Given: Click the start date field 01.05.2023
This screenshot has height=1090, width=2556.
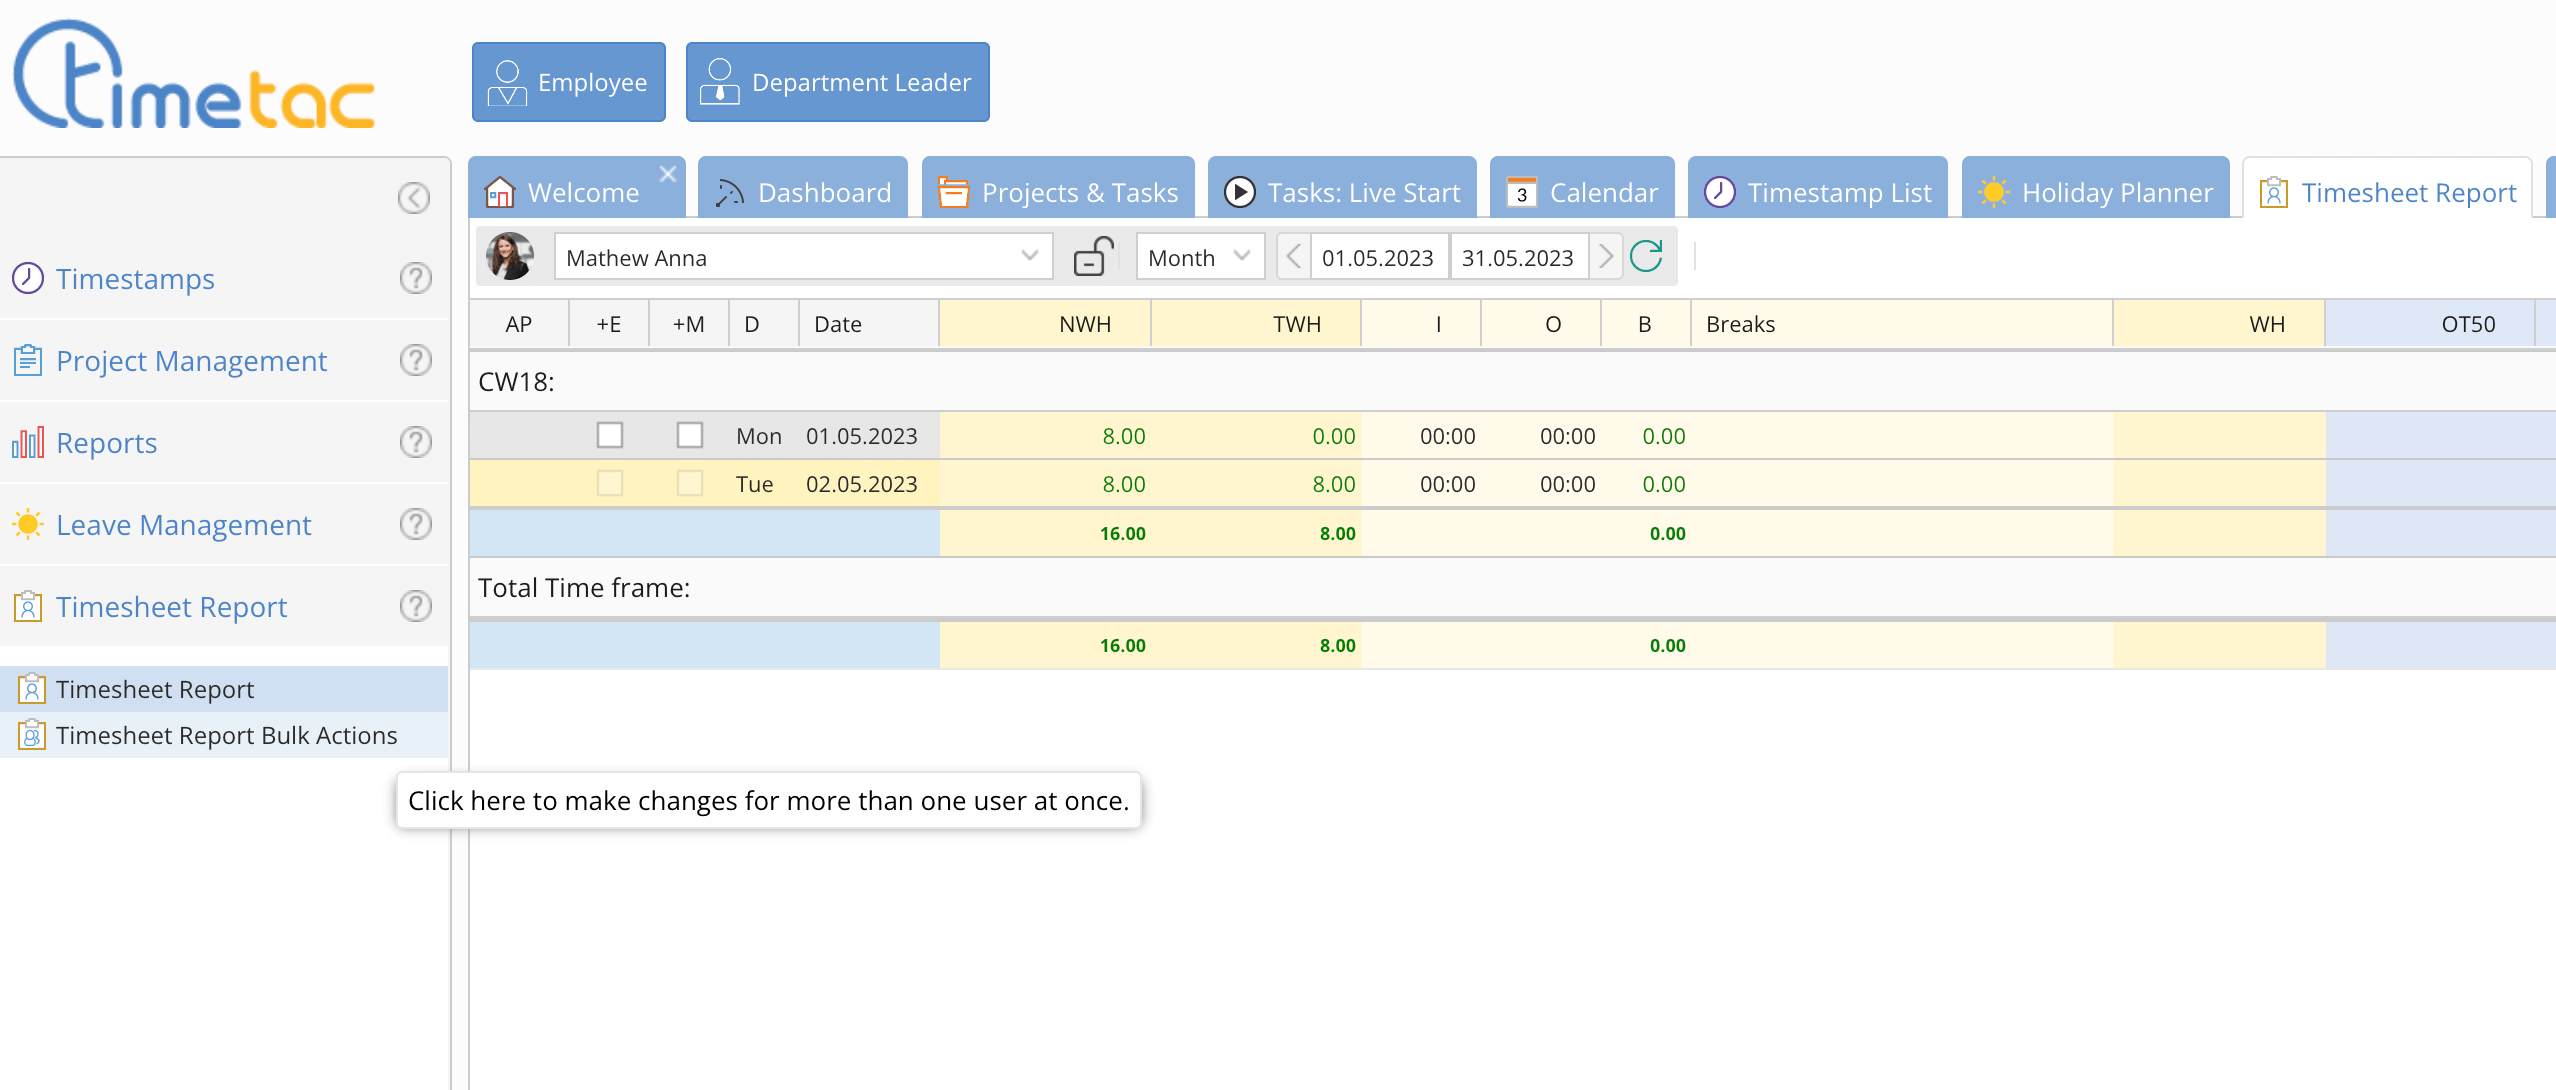Looking at the screenshot, I should pyautogui.click(x=1378, y=257).
